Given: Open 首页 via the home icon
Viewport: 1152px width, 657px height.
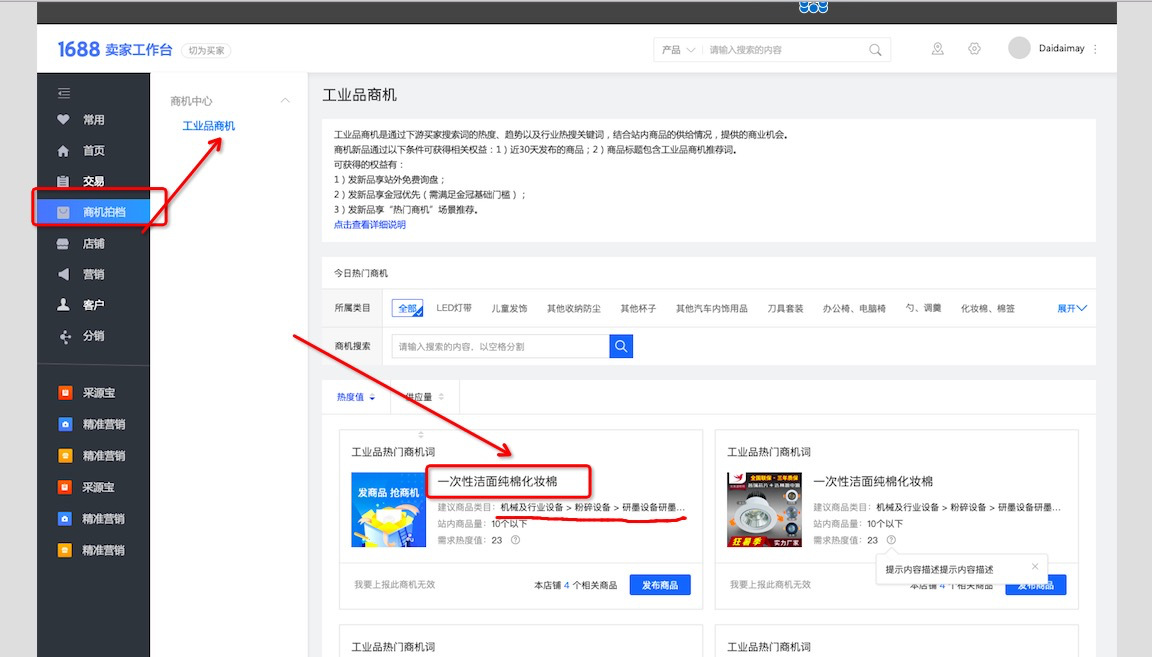Looking at the screenshot, I should (62, 150).
